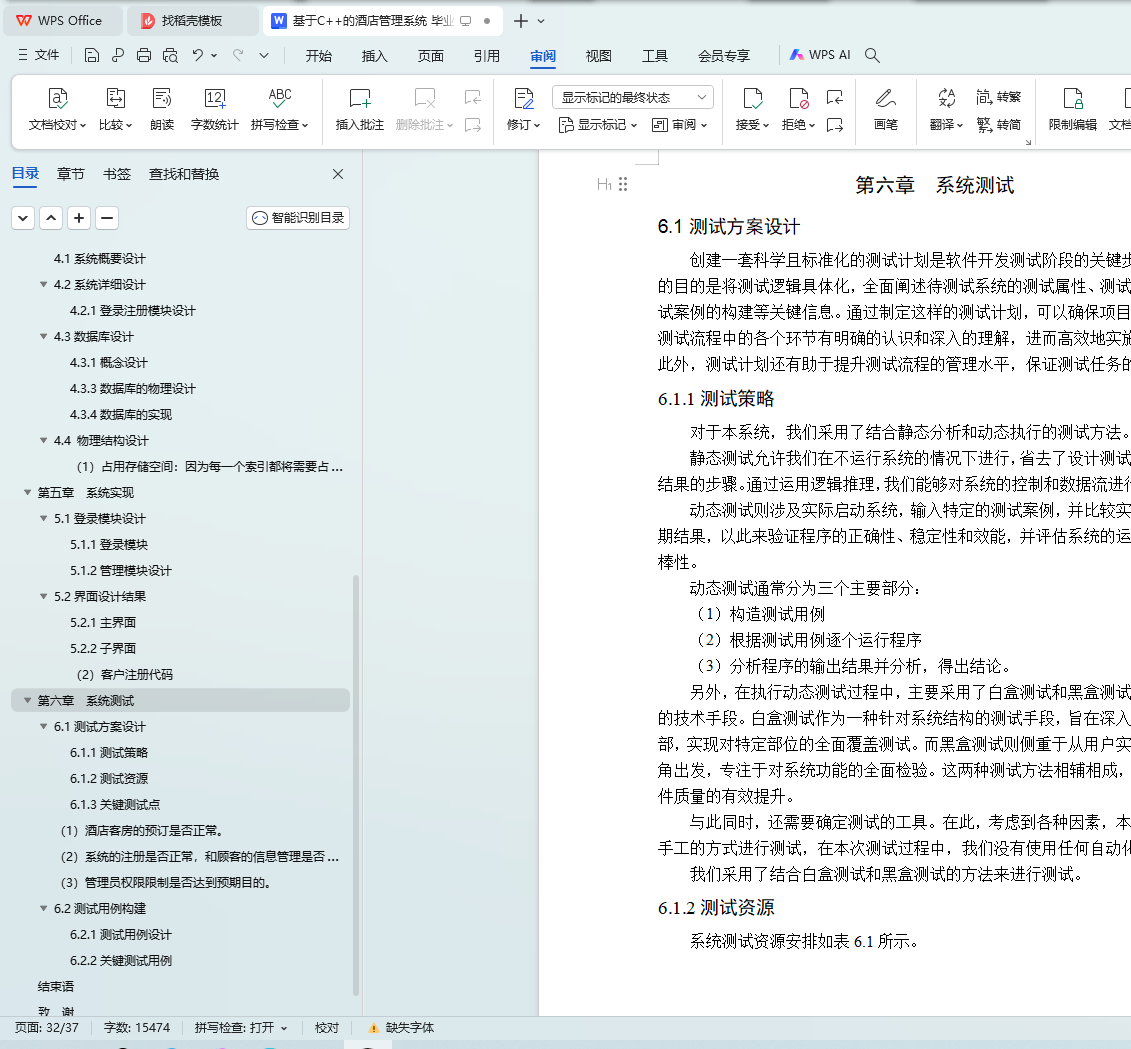Run 拼写检查 spell check

point(279,109)
